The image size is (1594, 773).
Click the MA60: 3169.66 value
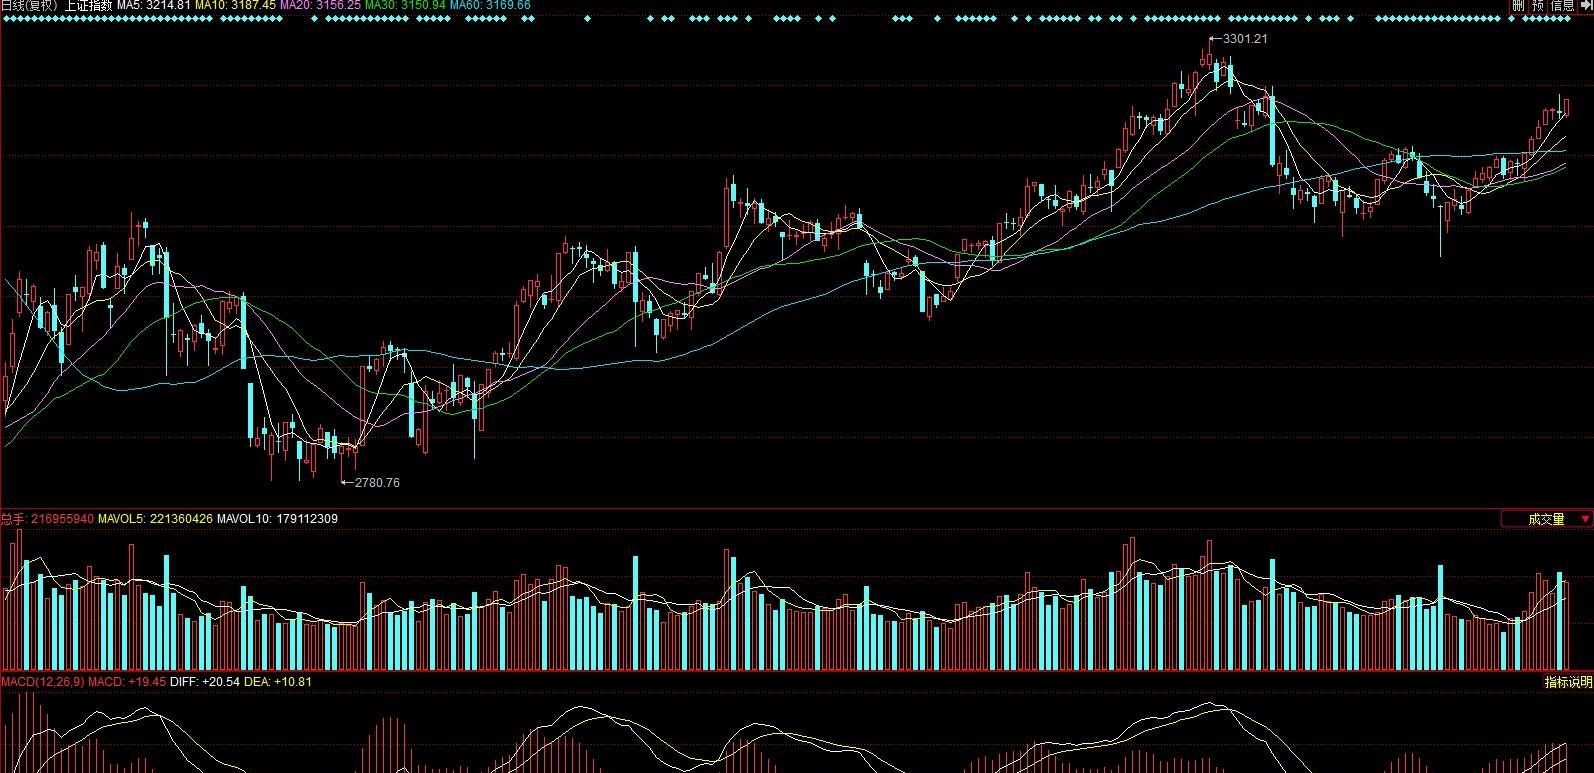point(490,5)
